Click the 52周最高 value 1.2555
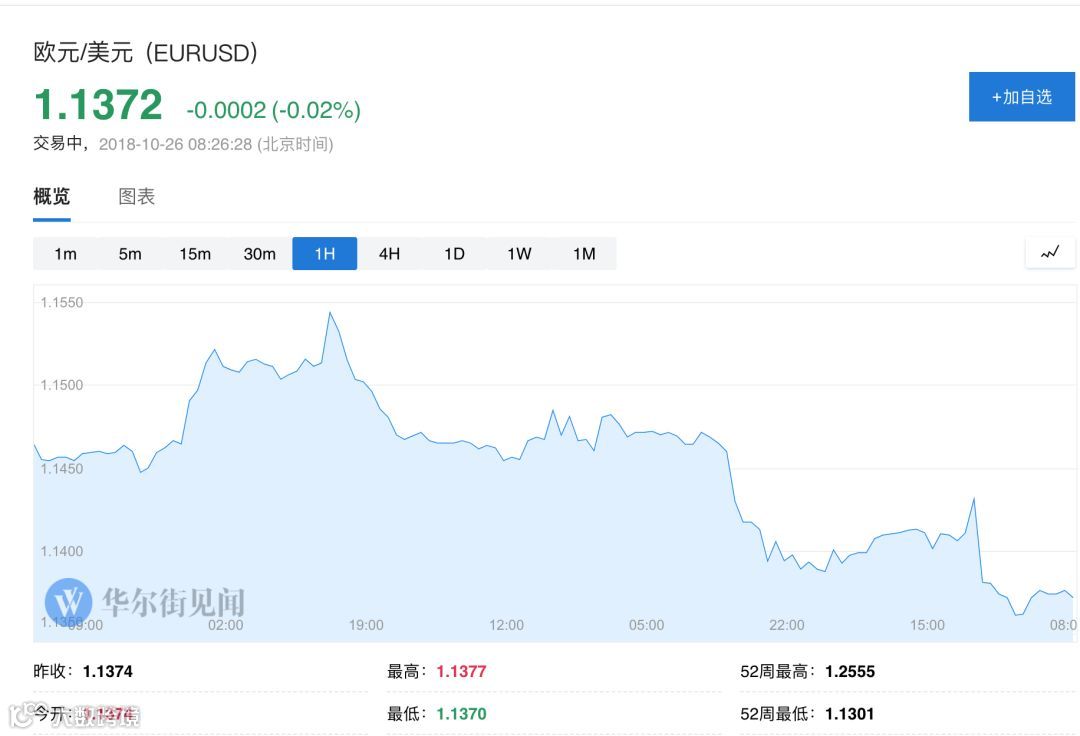The height and width of the screenshot is (736, 1080). (849, 672)
